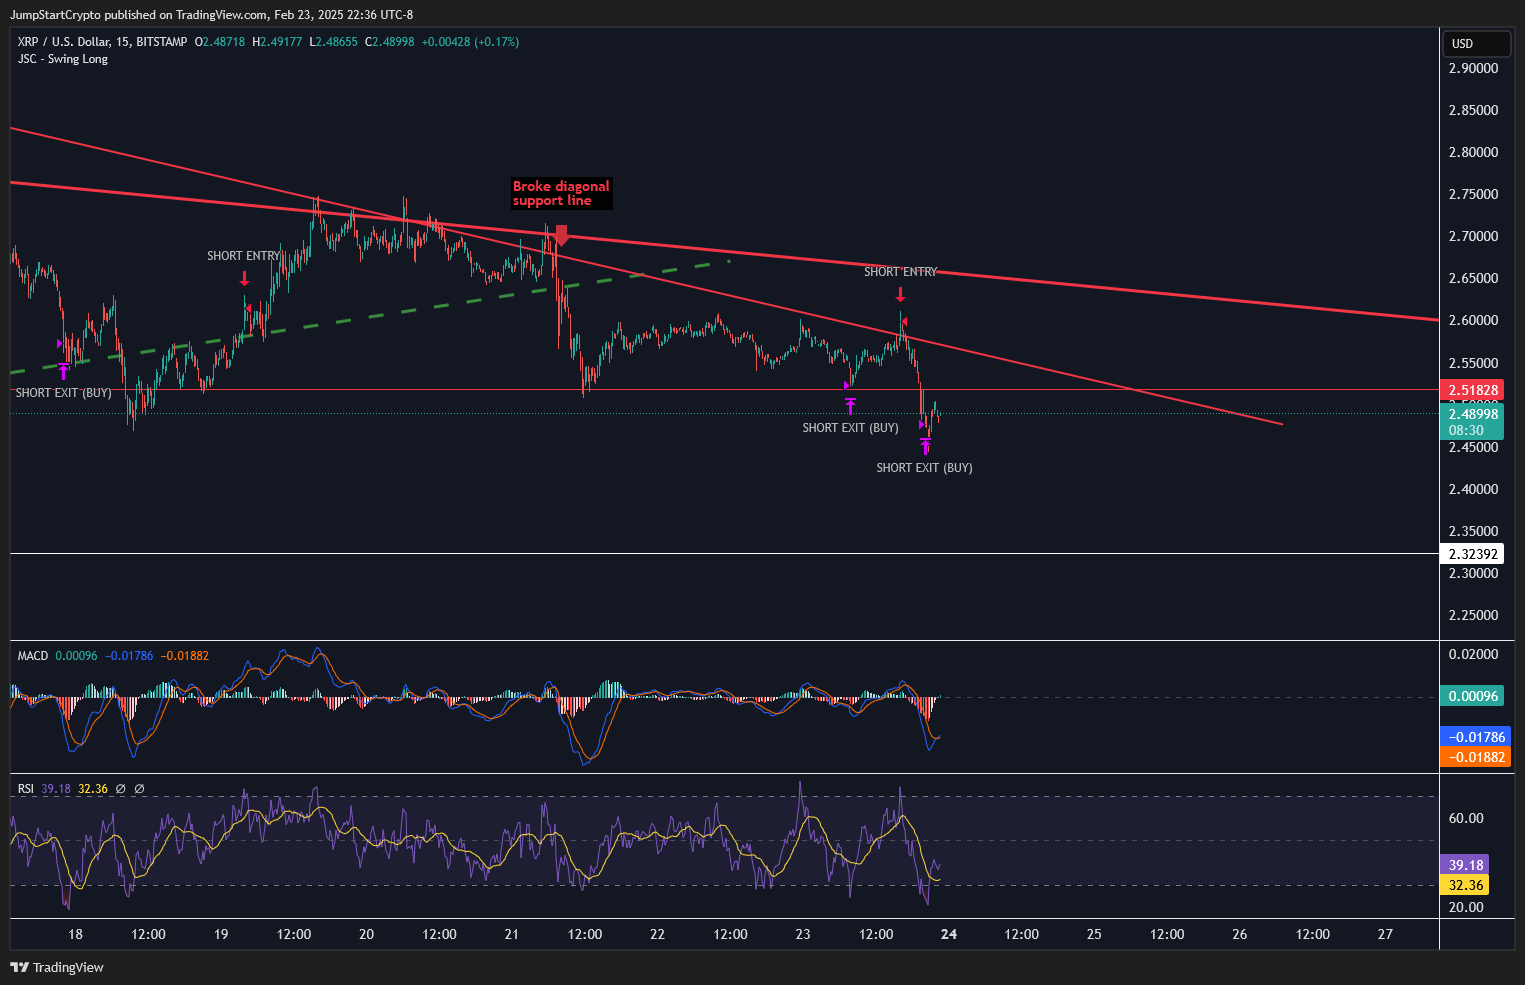
Task: Click the open value O2.48718
Action: [x=220, y=42]
